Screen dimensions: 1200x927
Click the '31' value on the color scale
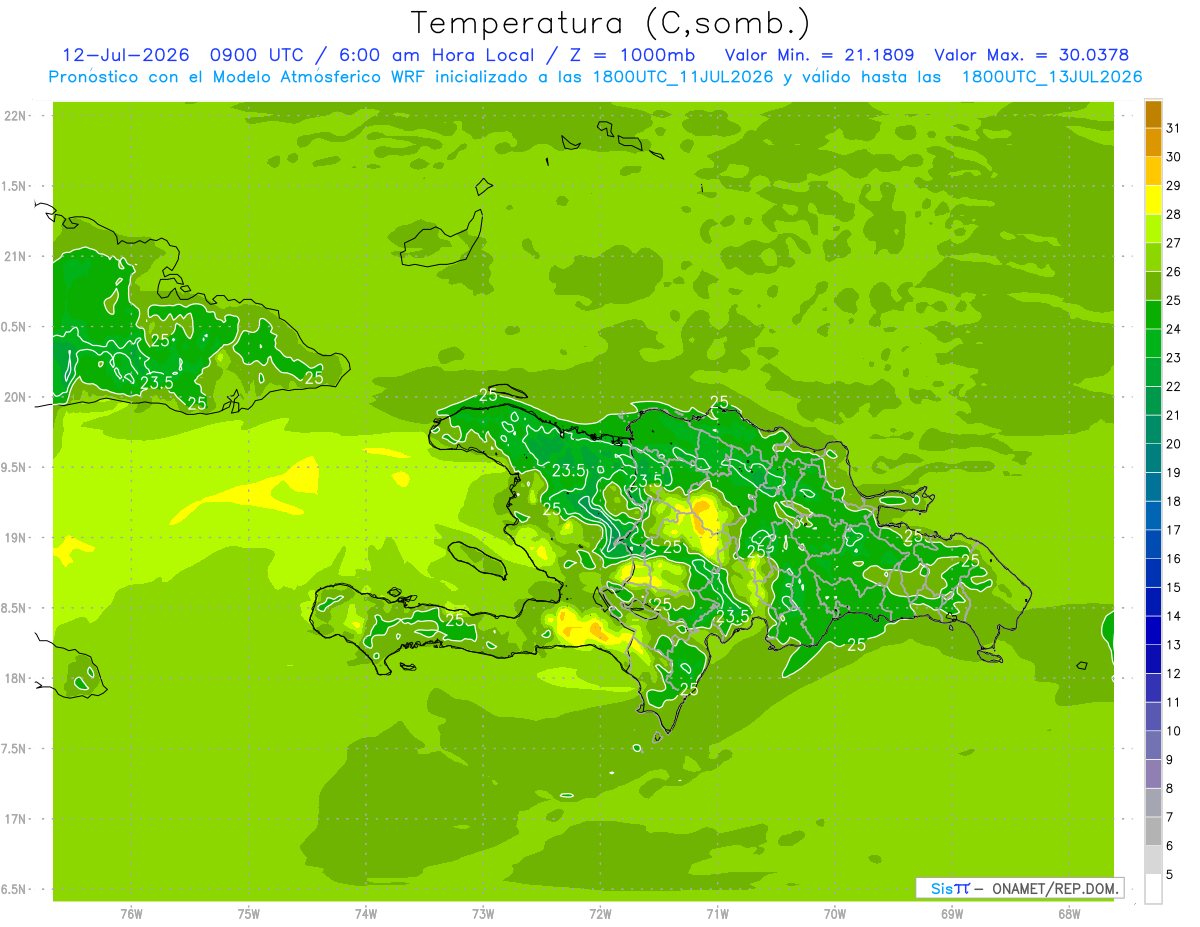pos(1174,127)
